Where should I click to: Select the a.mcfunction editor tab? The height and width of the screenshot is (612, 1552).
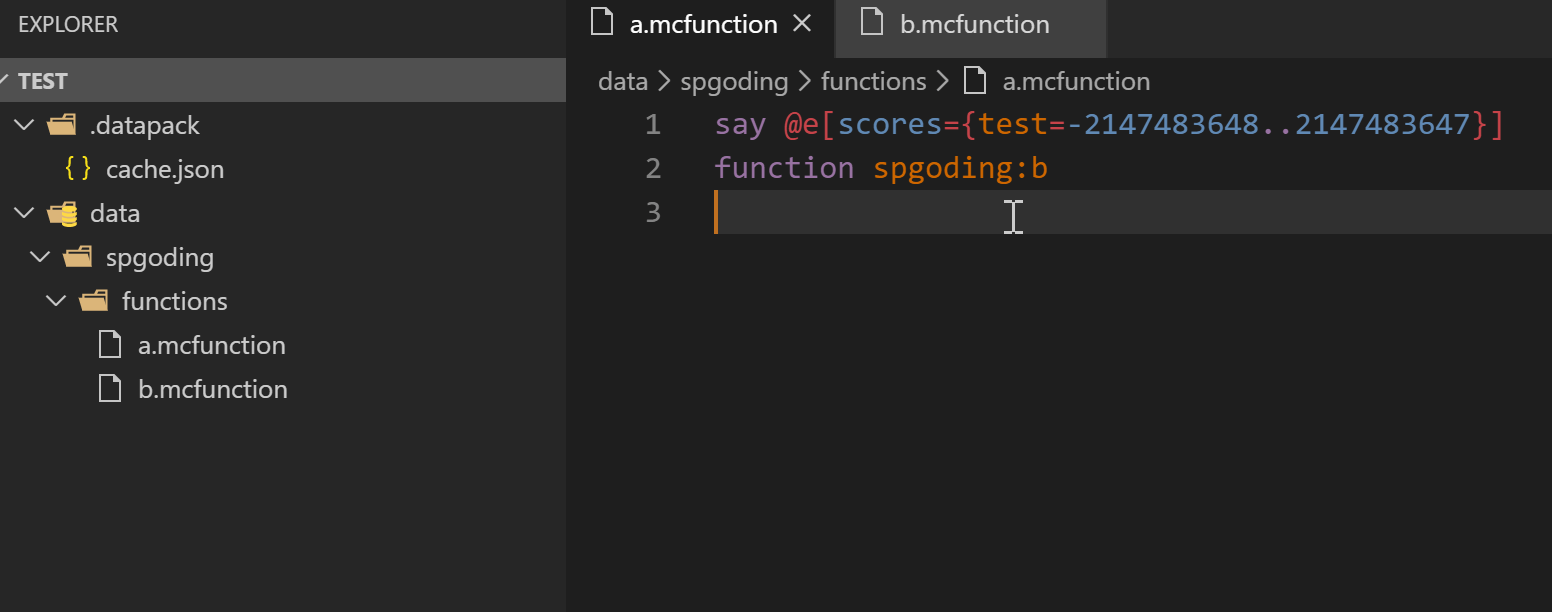[702, 25]
